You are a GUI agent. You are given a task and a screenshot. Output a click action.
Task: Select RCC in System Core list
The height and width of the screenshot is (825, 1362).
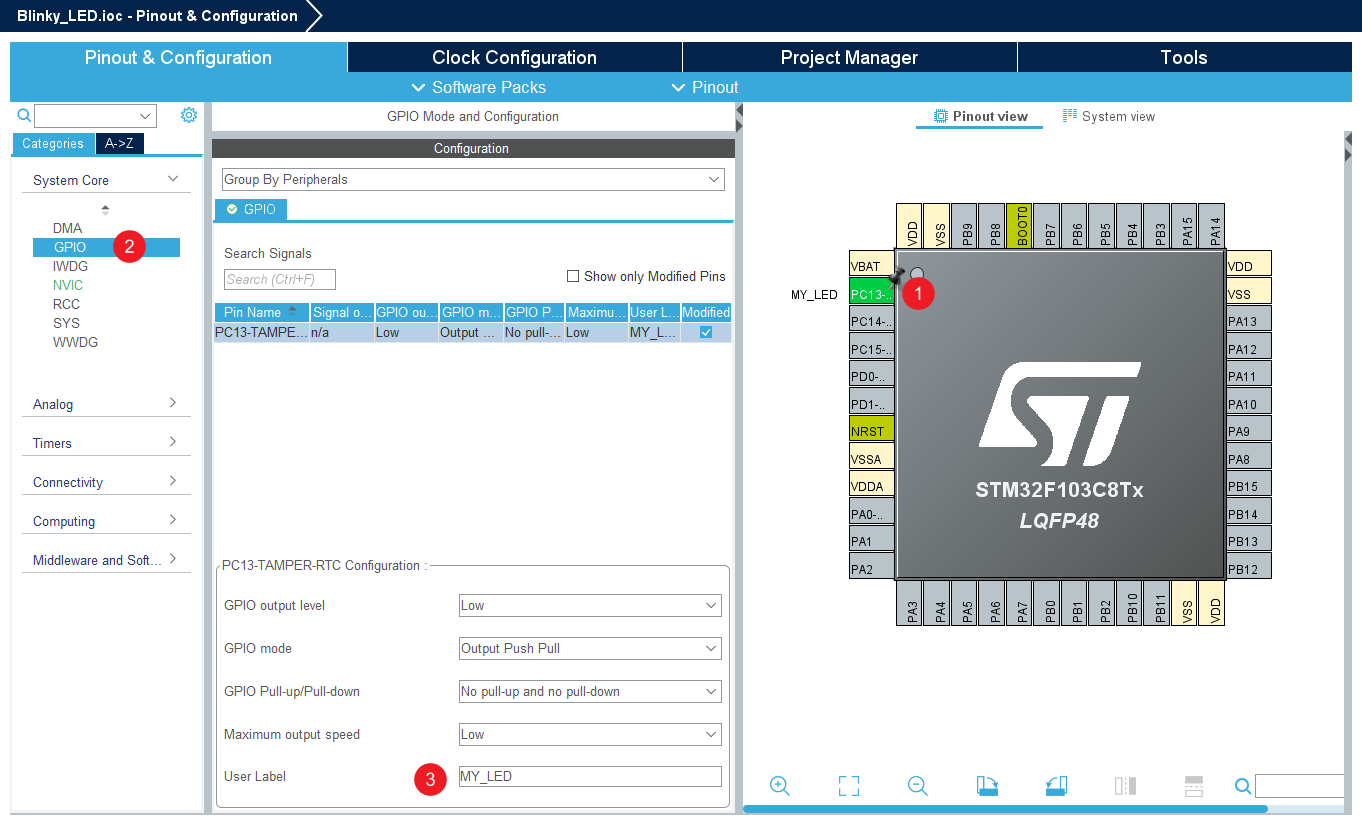(67, 304)
